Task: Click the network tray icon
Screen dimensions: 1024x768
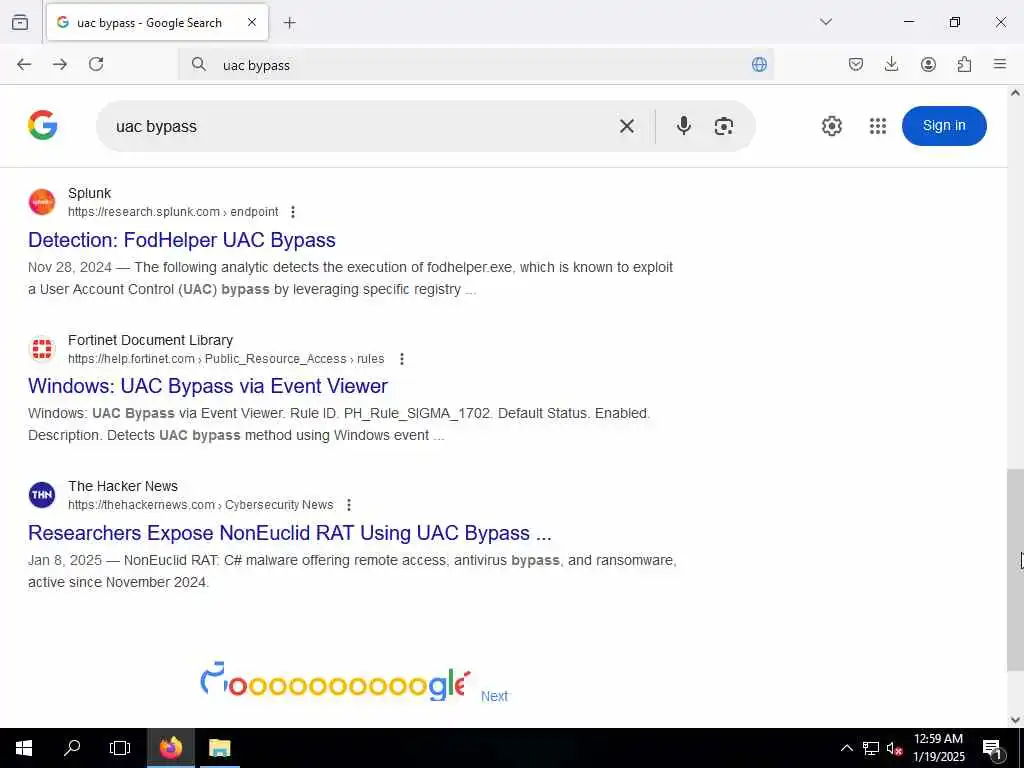Action: click(871, 748)
